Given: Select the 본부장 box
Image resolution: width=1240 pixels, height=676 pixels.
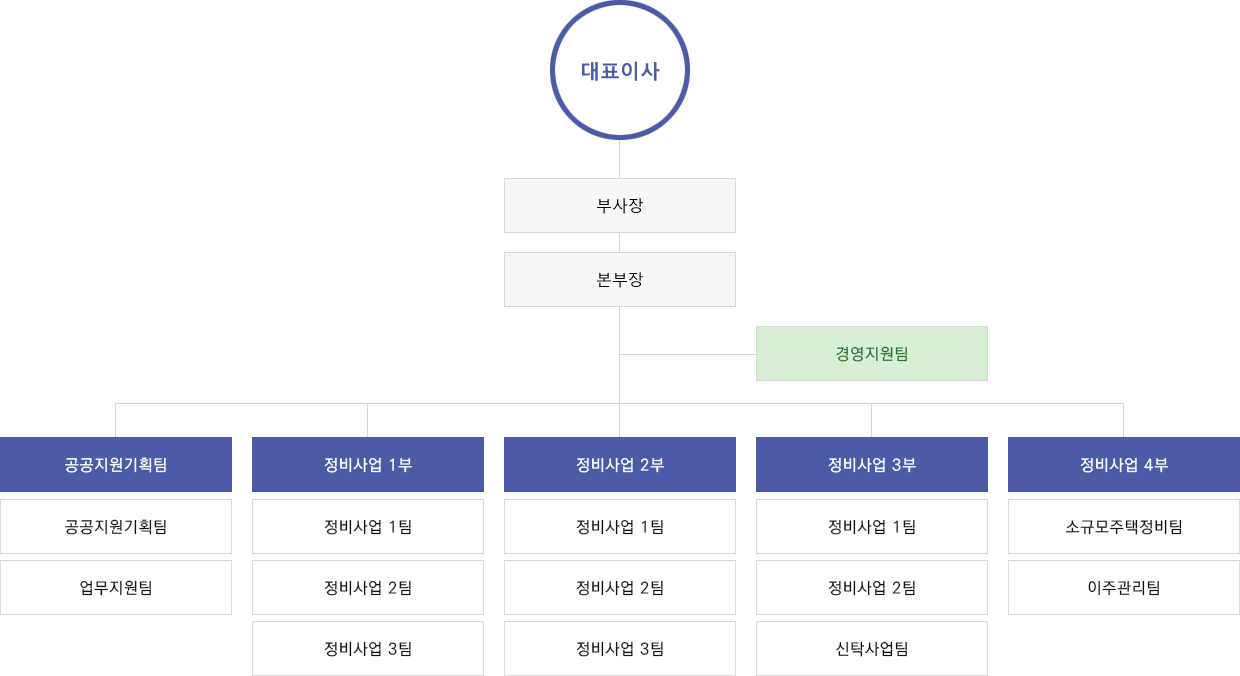Looking at the screenshot, I should pos(620,279).
